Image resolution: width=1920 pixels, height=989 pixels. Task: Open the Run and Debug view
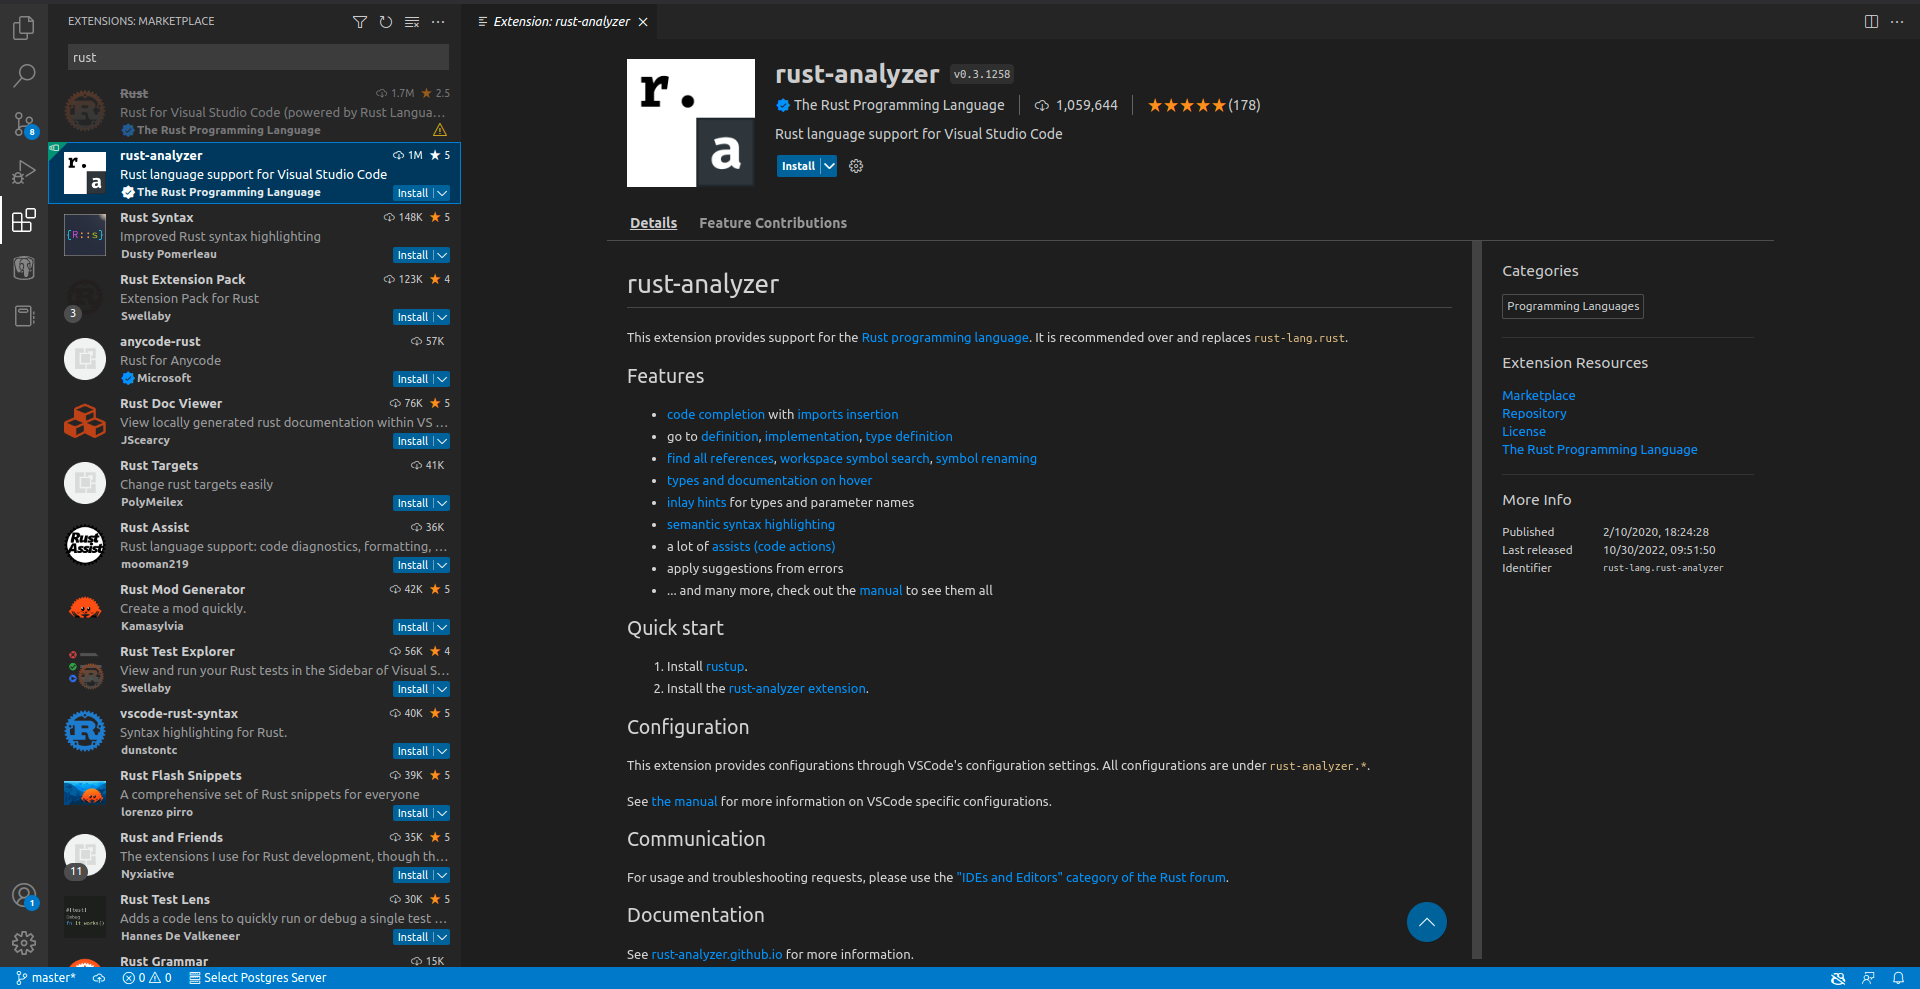(x=24, y=172)
